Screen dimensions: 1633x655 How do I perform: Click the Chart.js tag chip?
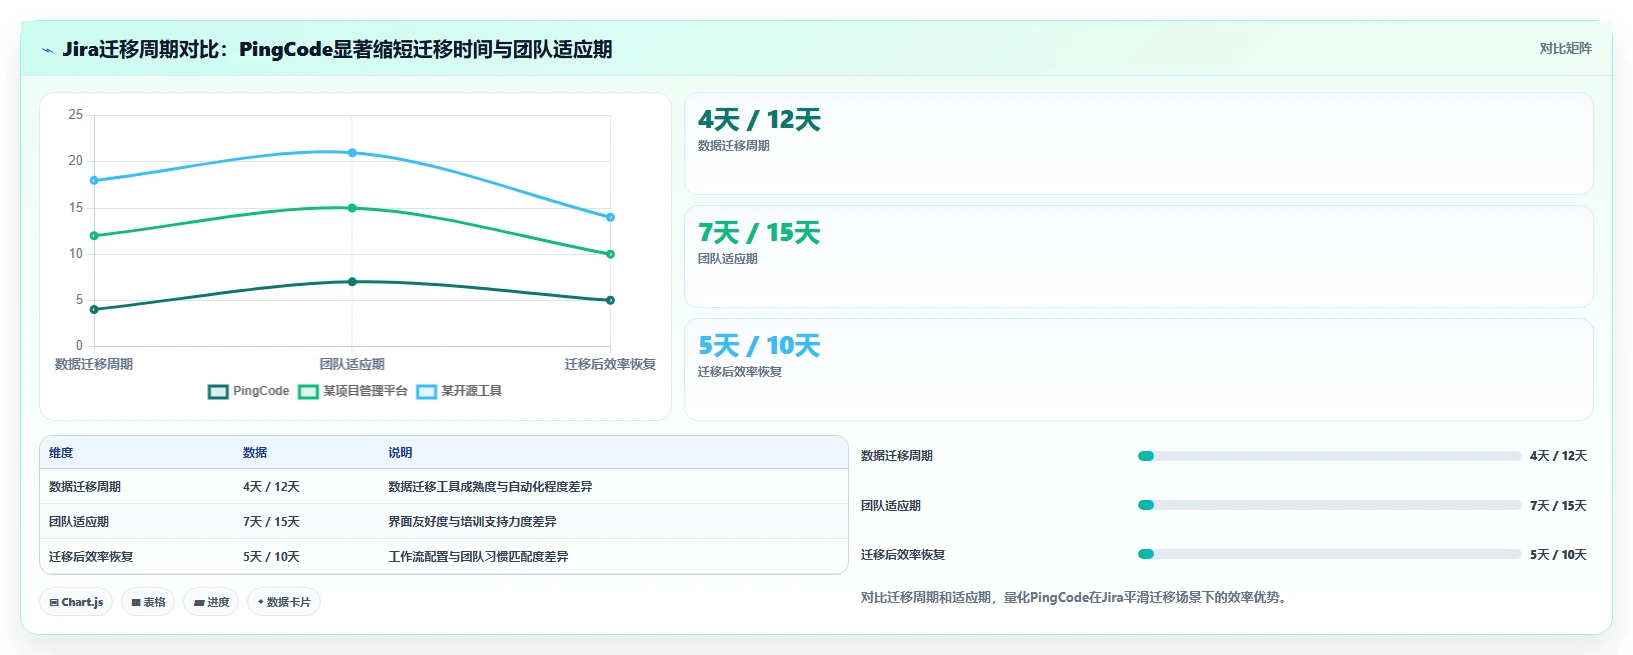click(76, 602)
